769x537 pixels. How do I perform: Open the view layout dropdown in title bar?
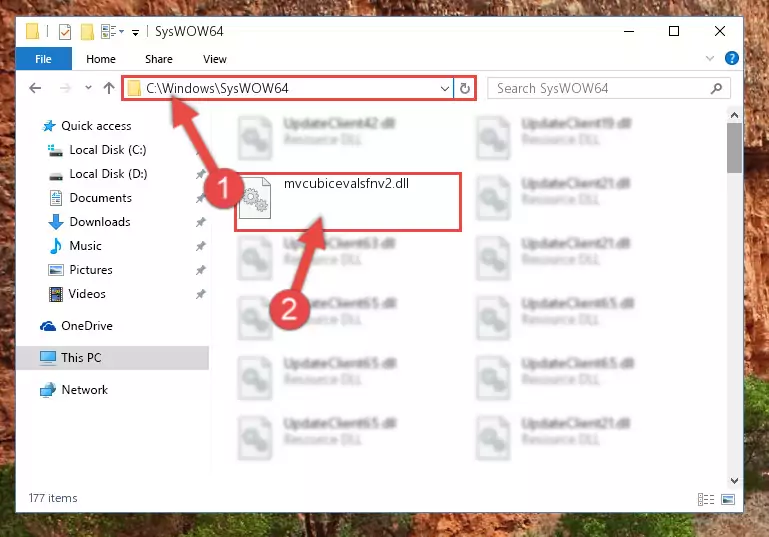tap(112, 32)
